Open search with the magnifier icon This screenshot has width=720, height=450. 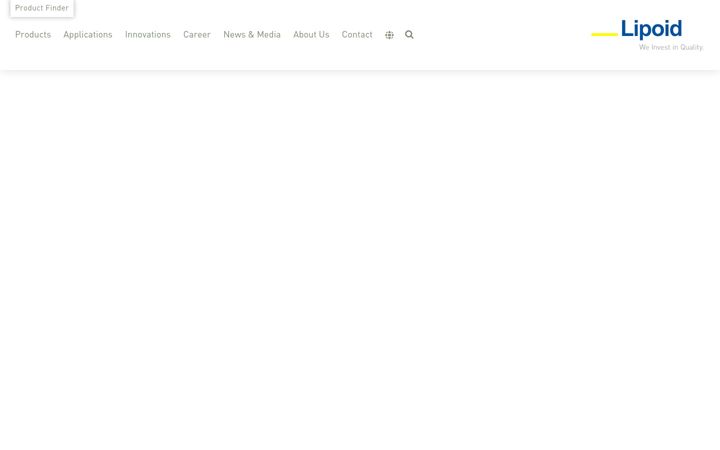pyautogui.click(x=409, y=35)
